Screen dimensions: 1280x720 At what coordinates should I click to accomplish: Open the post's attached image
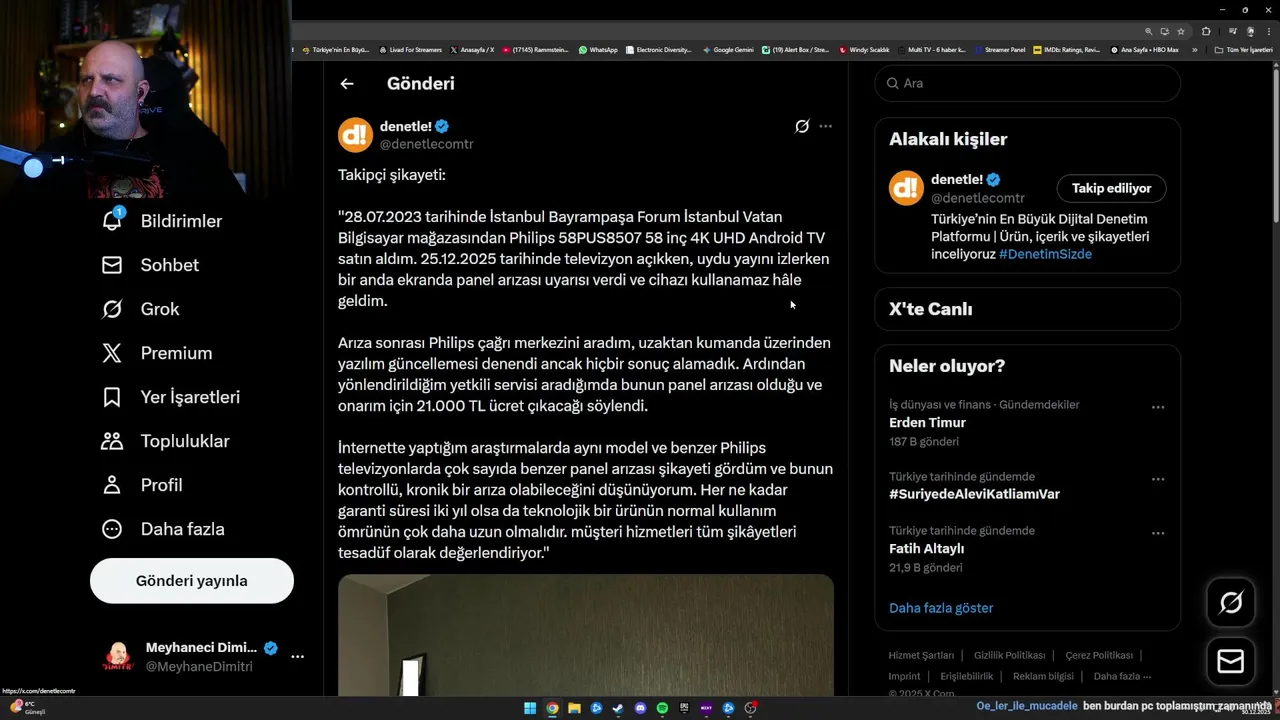(585, 635)
